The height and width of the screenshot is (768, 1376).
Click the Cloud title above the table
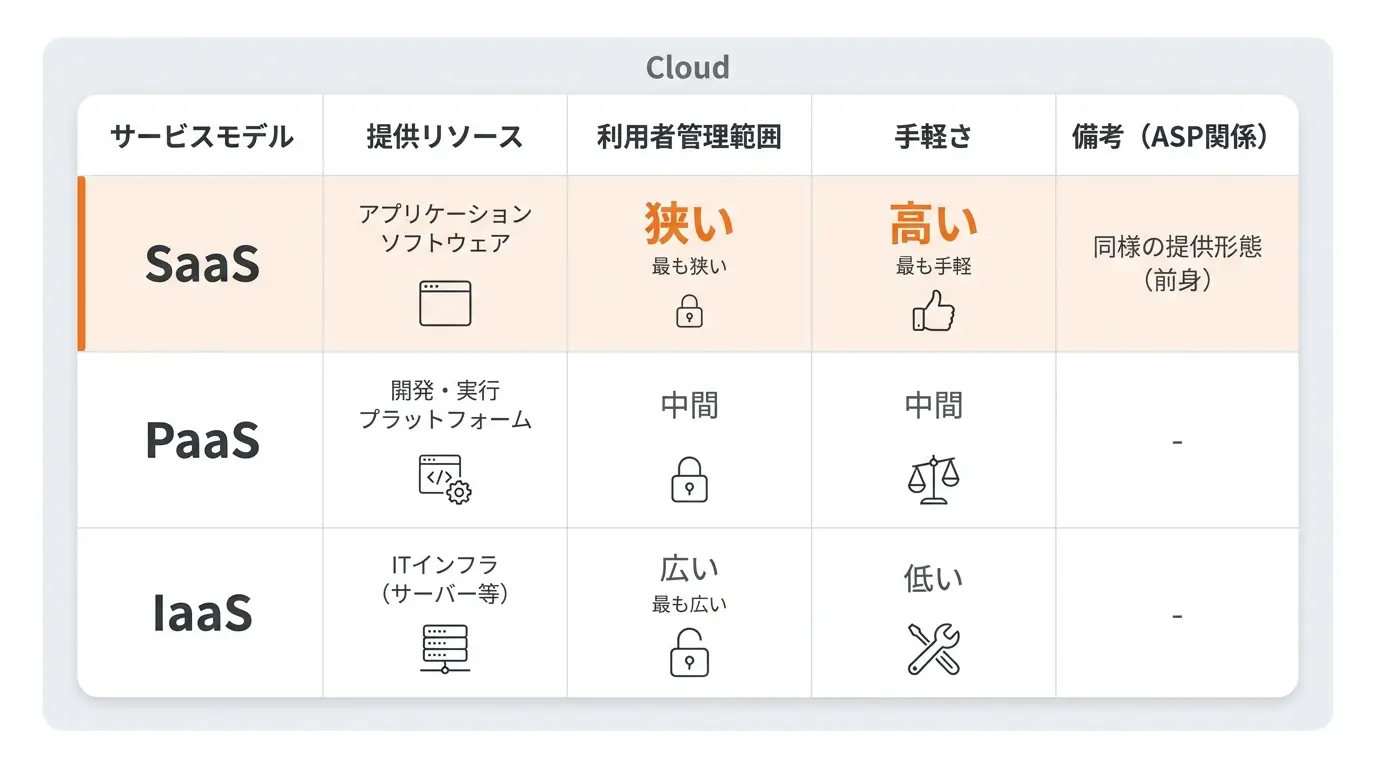pos(688,67)
